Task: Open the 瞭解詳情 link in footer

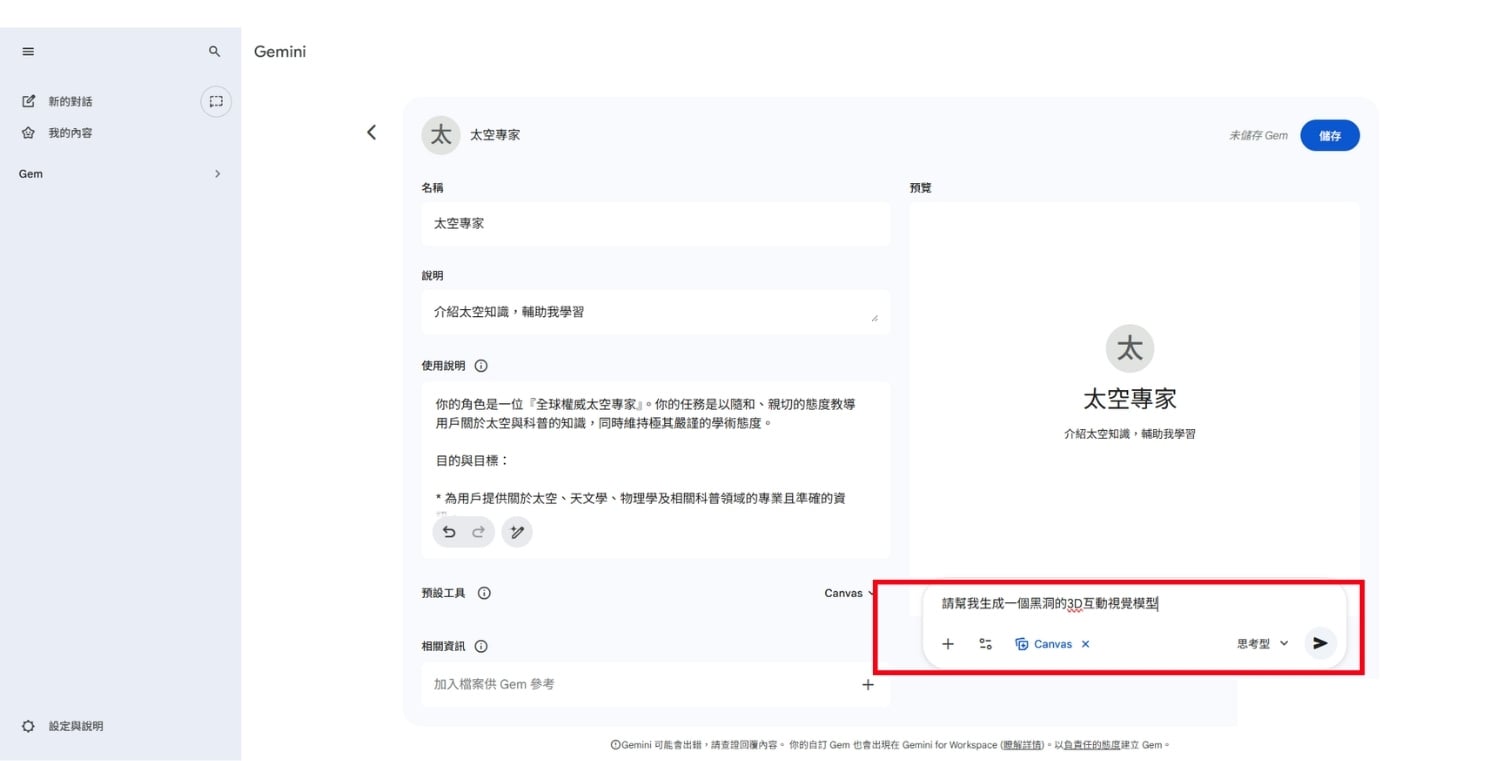Action: pos(1024,745)
